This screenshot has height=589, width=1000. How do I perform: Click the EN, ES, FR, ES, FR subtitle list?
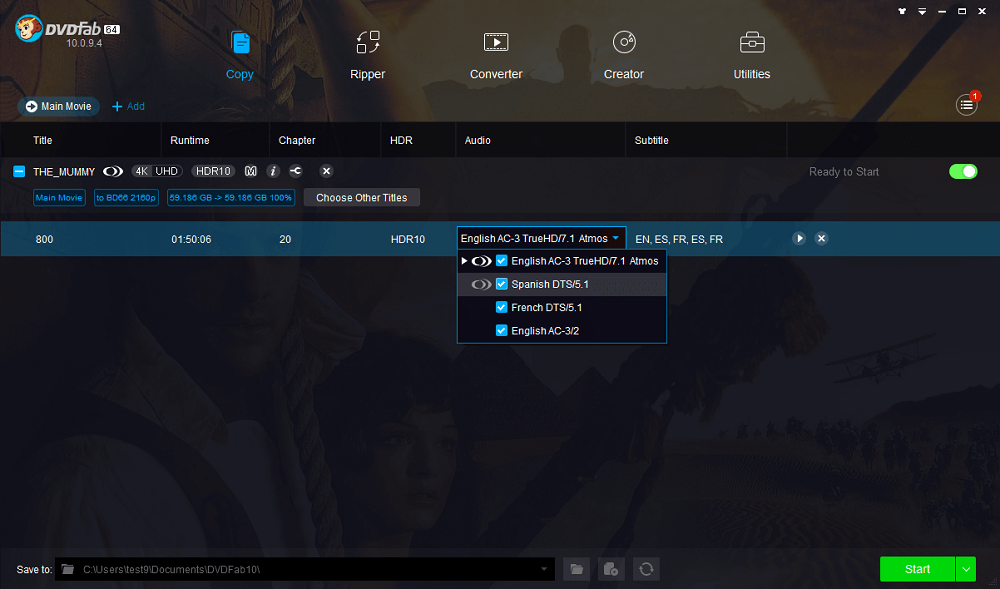pos(679,239)
